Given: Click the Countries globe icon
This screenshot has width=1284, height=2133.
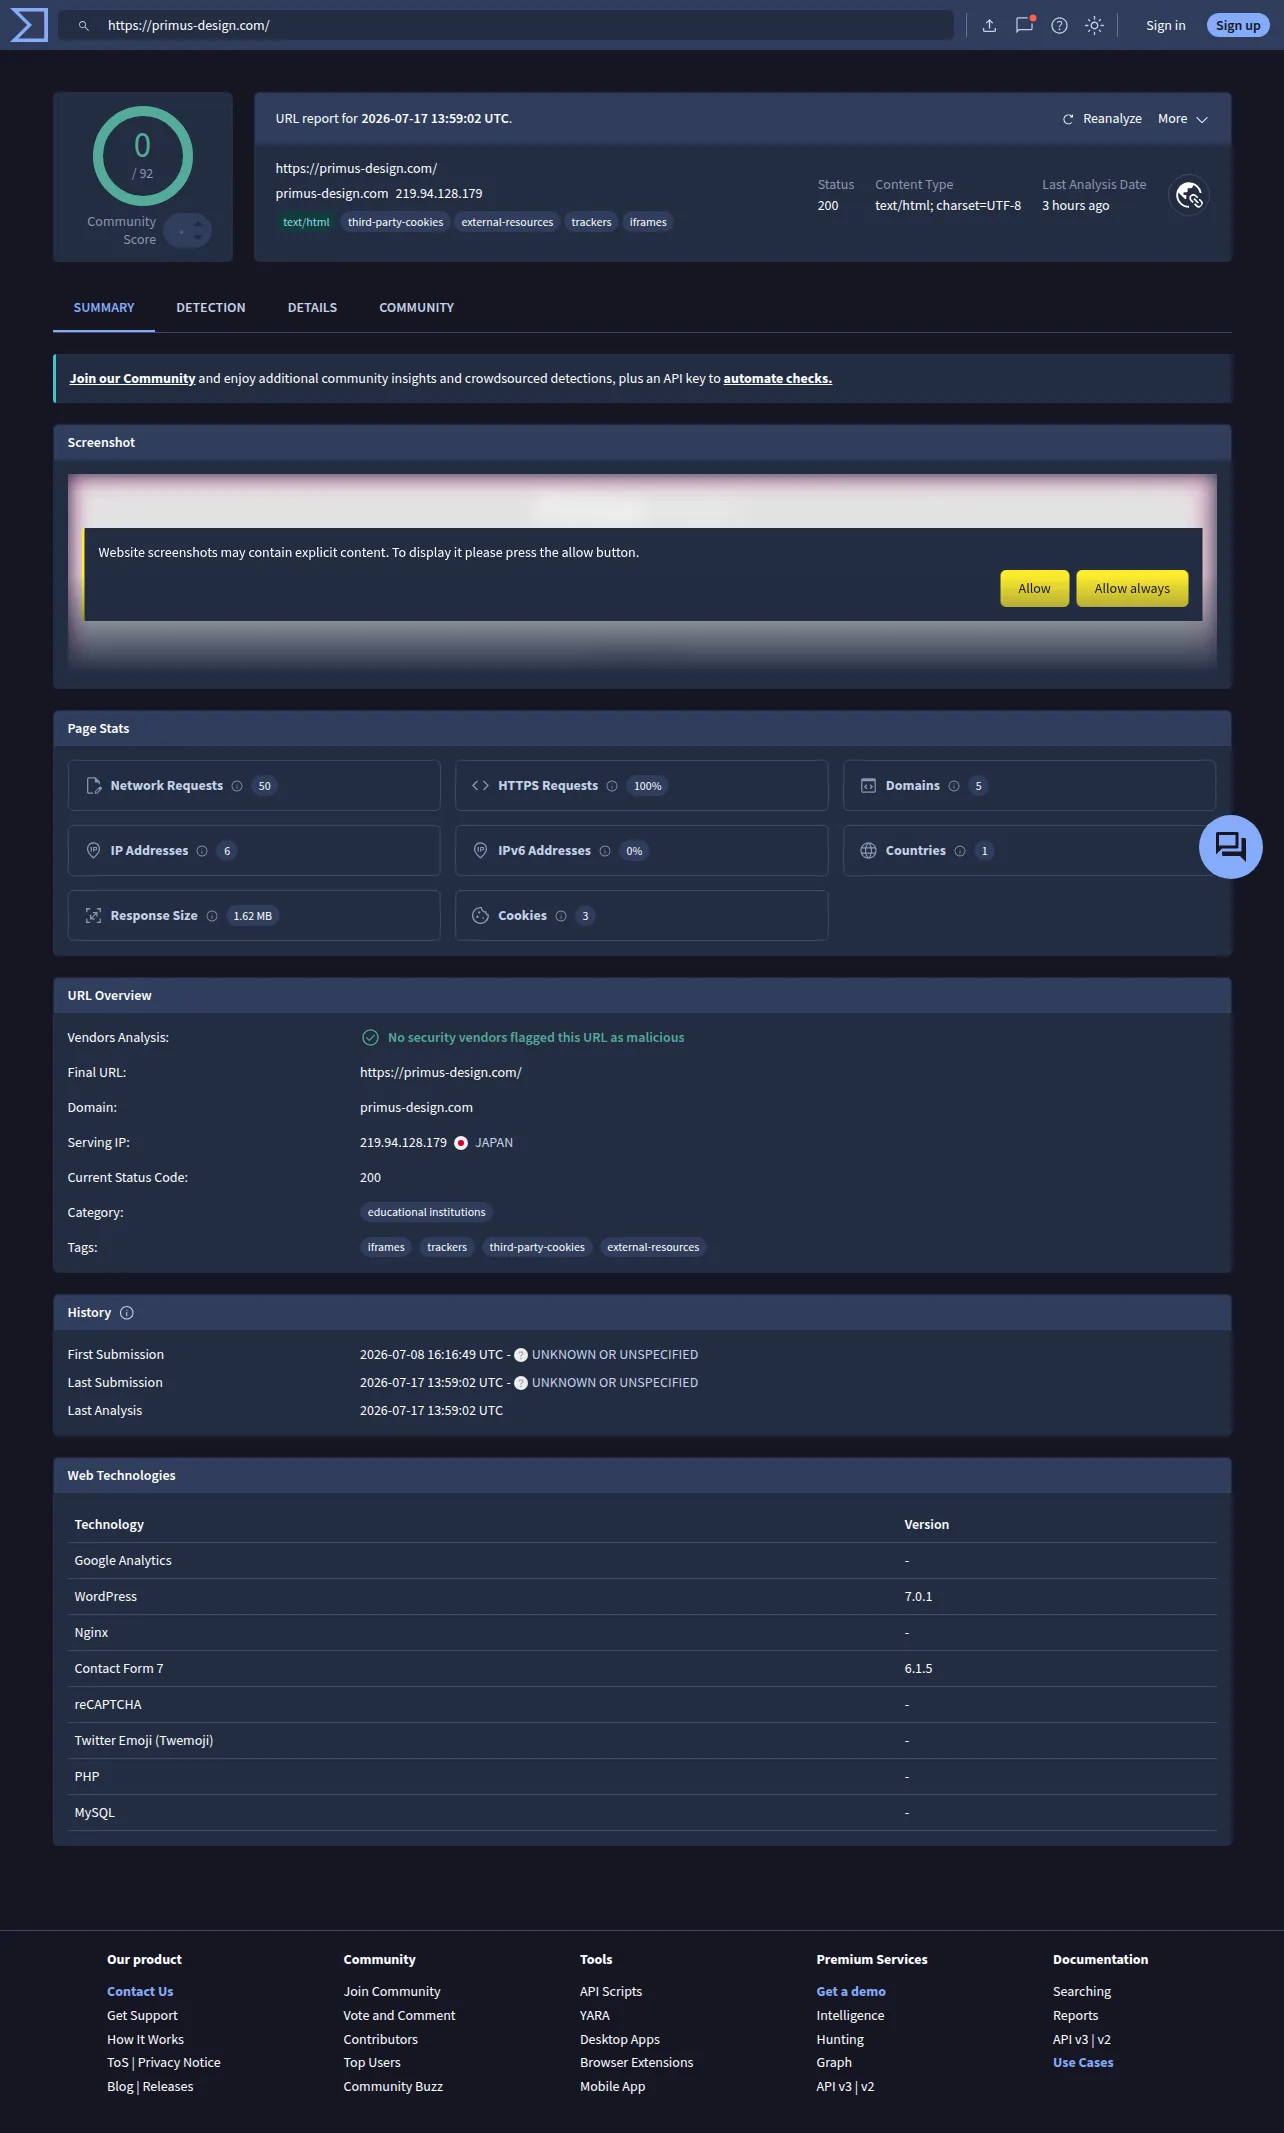Looking at the screenshot, I should pos(868,851).
